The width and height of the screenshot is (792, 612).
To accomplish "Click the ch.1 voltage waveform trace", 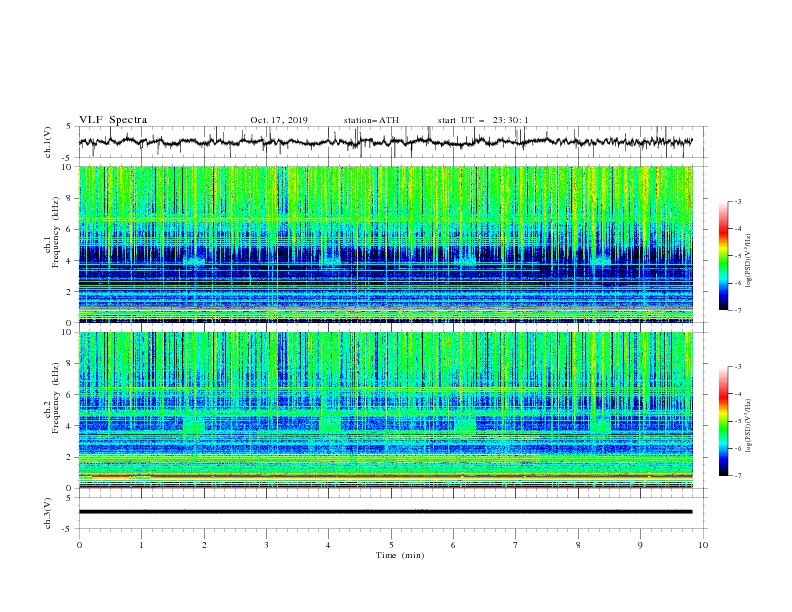I will click(385, 142).
